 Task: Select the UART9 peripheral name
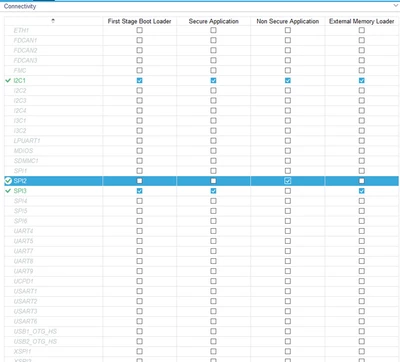[23, 271]
